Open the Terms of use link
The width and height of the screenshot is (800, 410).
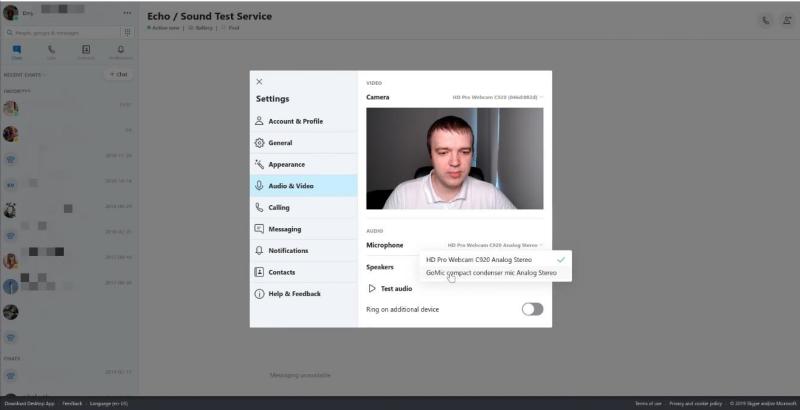648,403
